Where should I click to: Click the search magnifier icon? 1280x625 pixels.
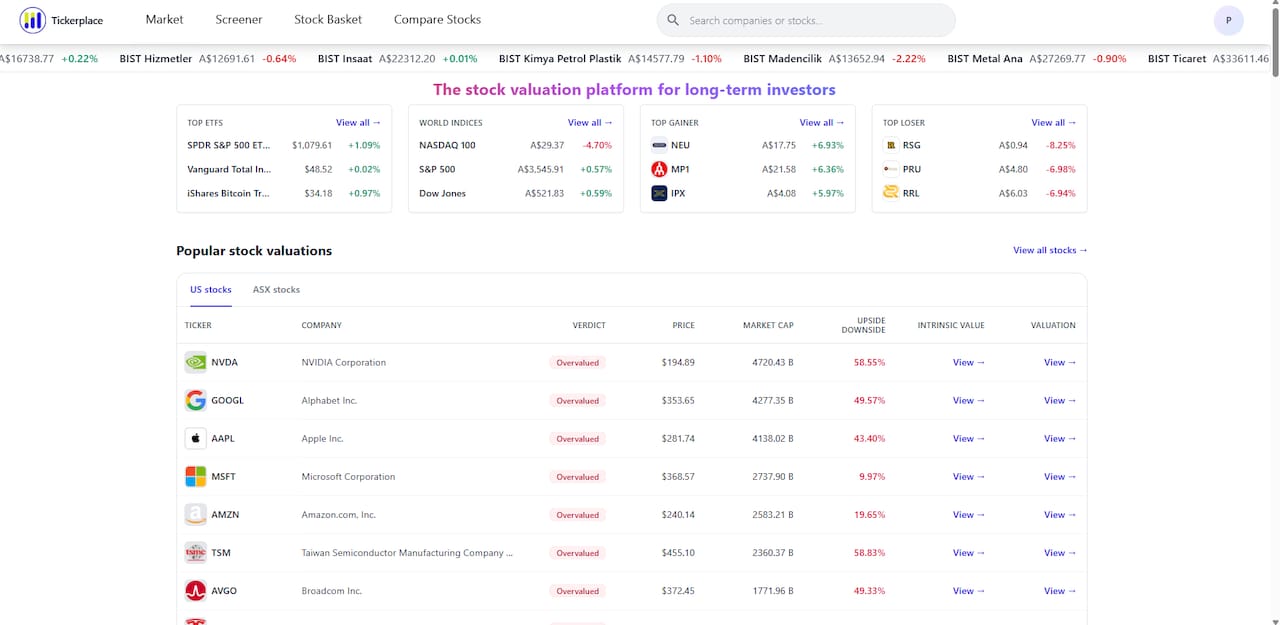[x=673, y=20]
